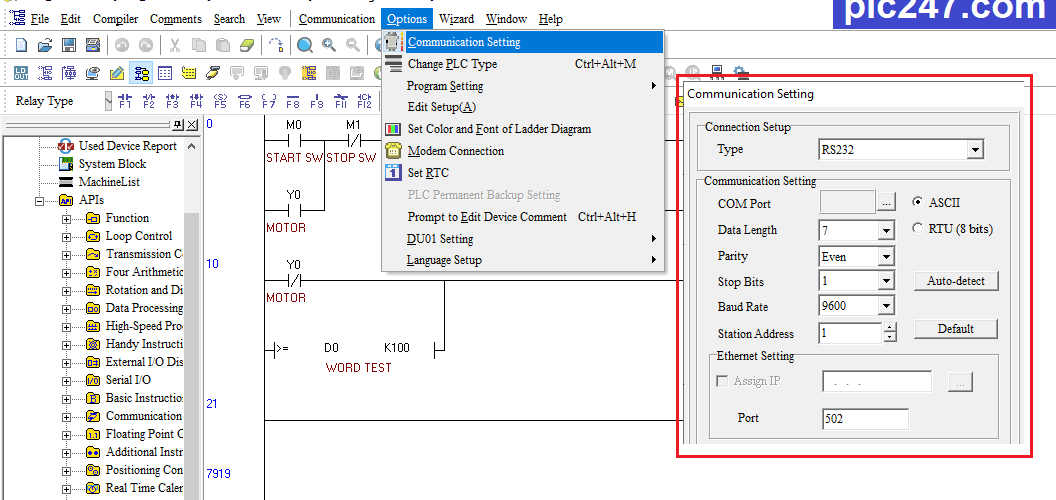Screen dimensions: 1056x500
Task: Insert rising-edge contact F3
Action: point(172,101)
